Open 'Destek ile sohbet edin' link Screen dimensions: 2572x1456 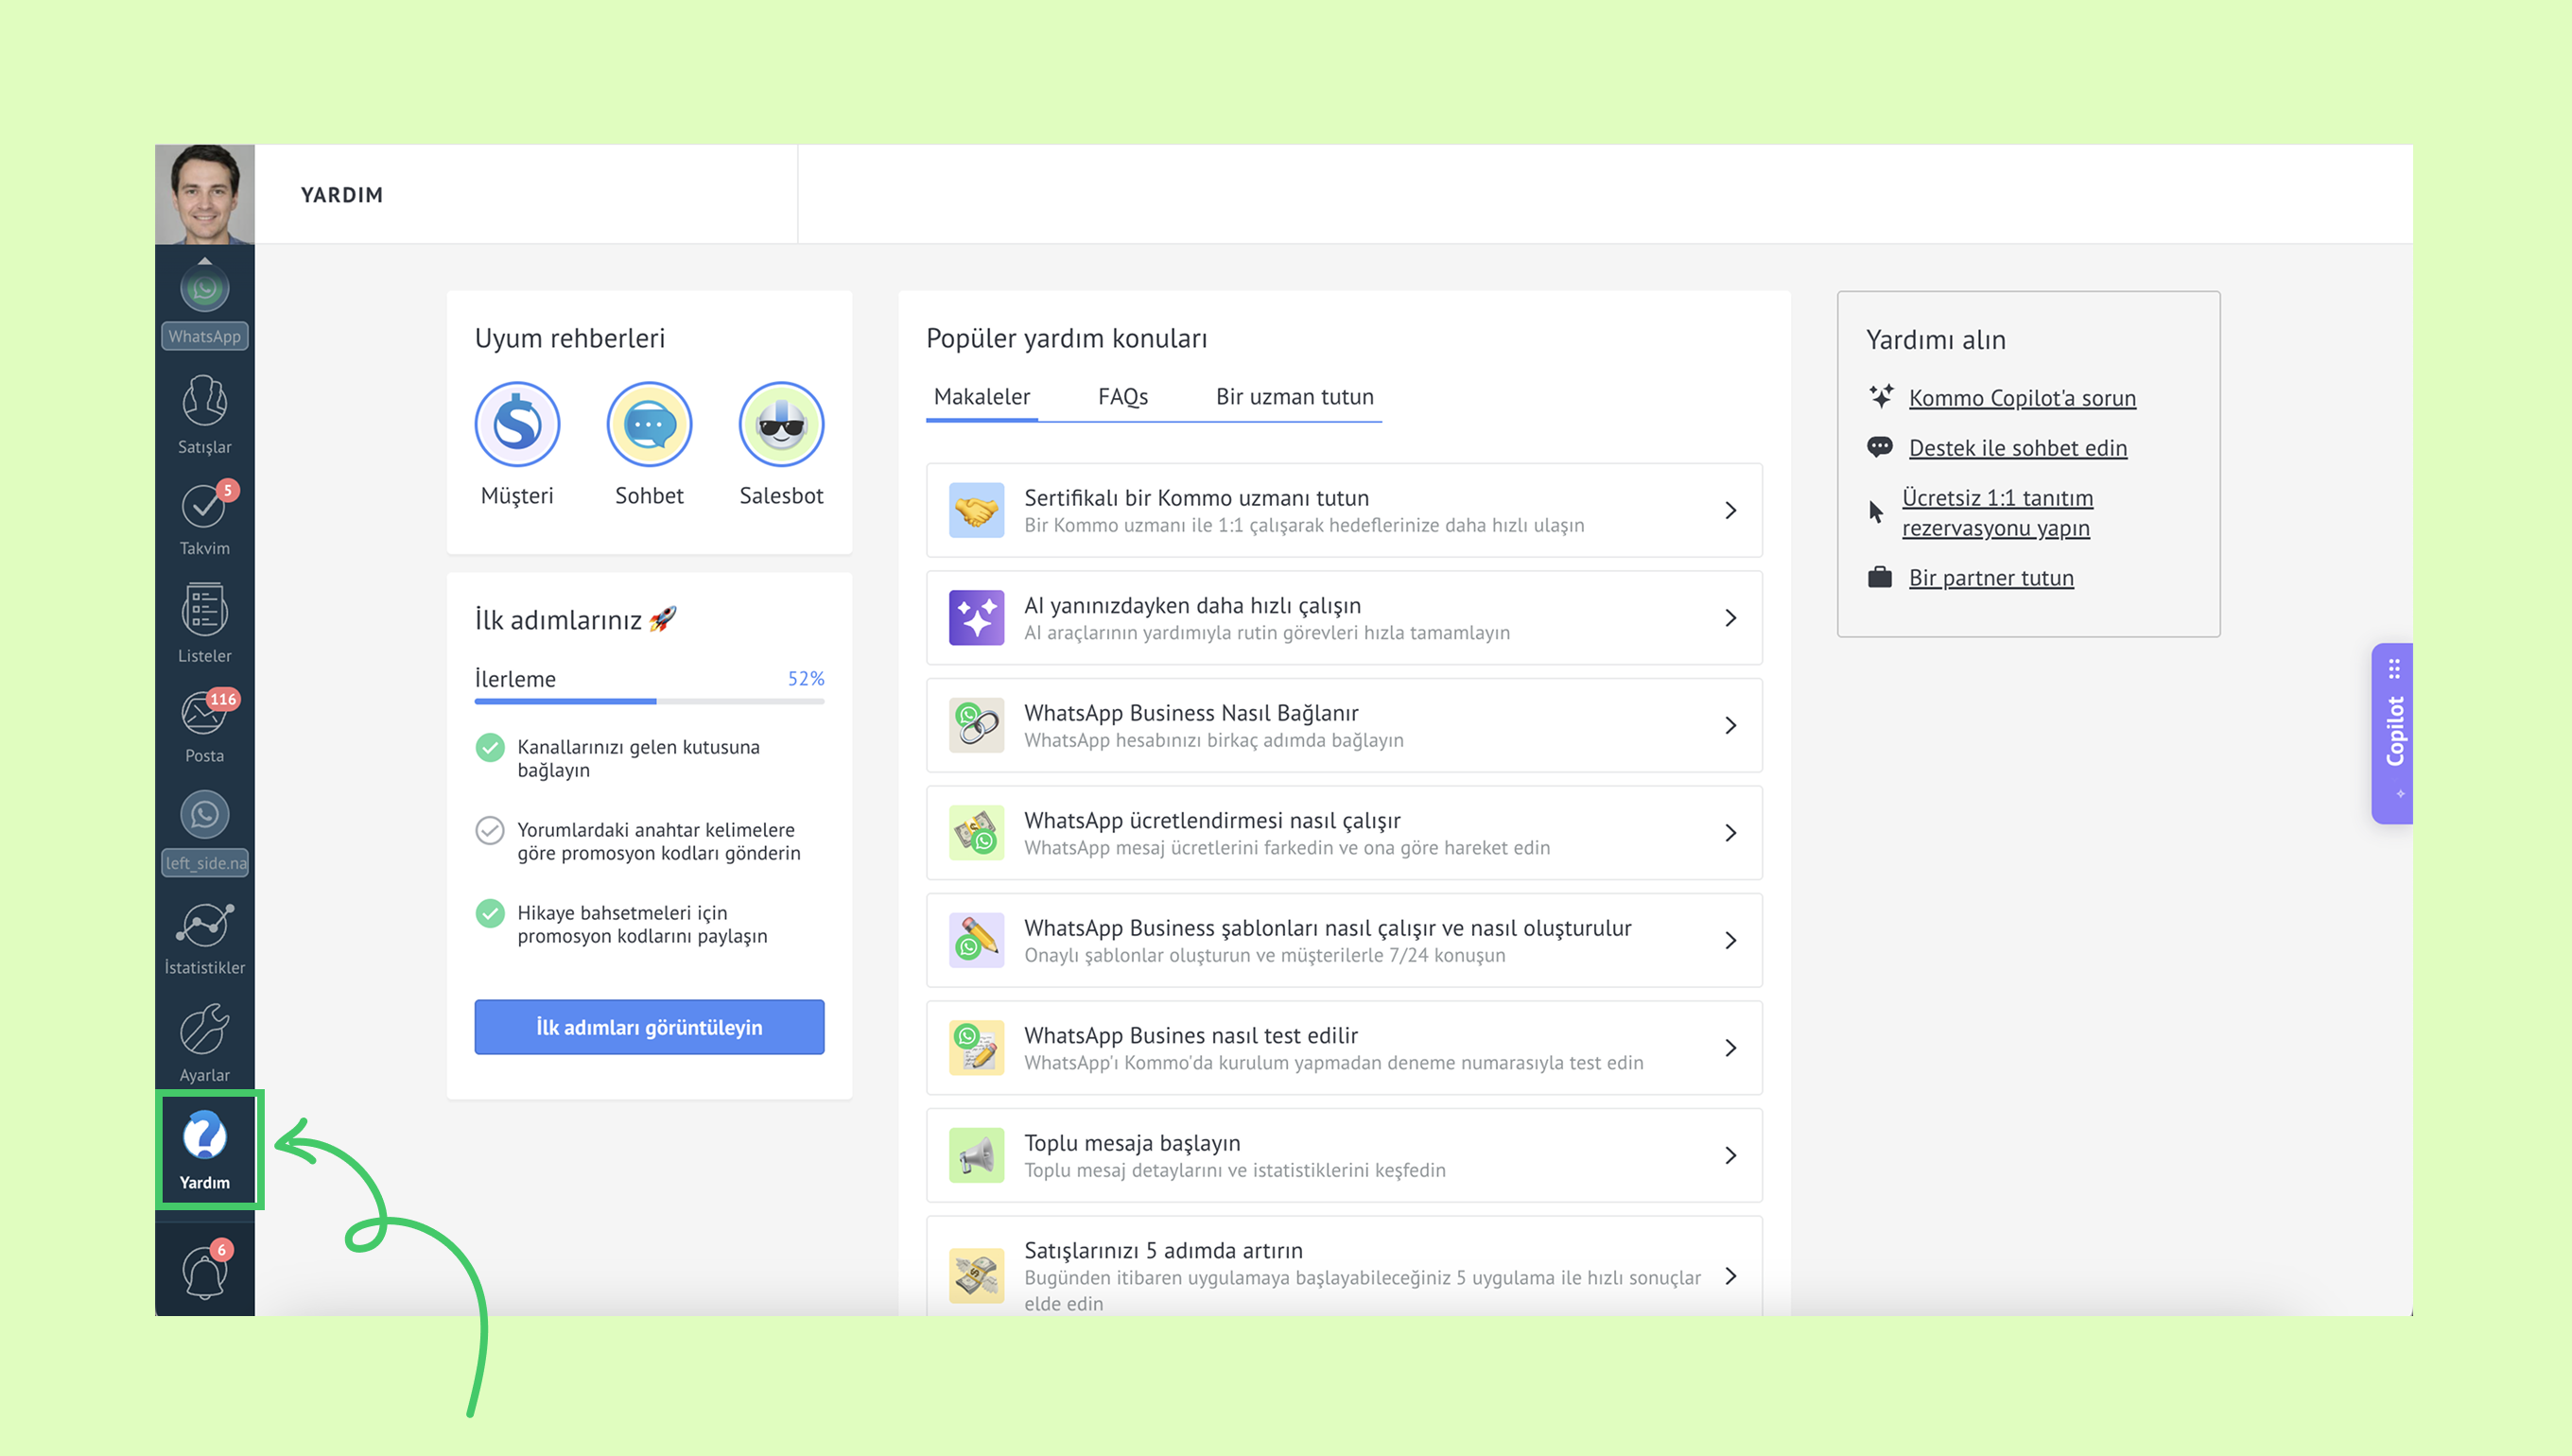click(2017, 448)
